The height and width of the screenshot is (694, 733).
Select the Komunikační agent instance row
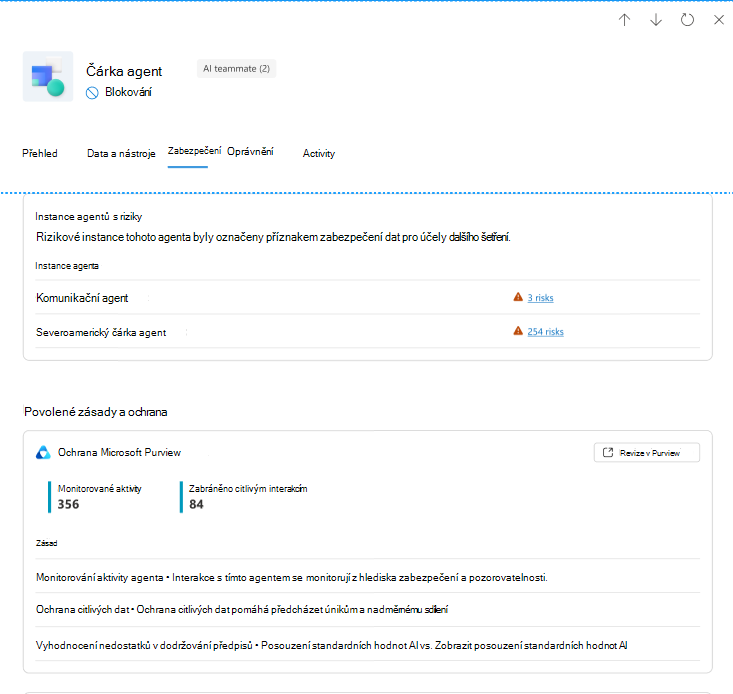(367, 298)
